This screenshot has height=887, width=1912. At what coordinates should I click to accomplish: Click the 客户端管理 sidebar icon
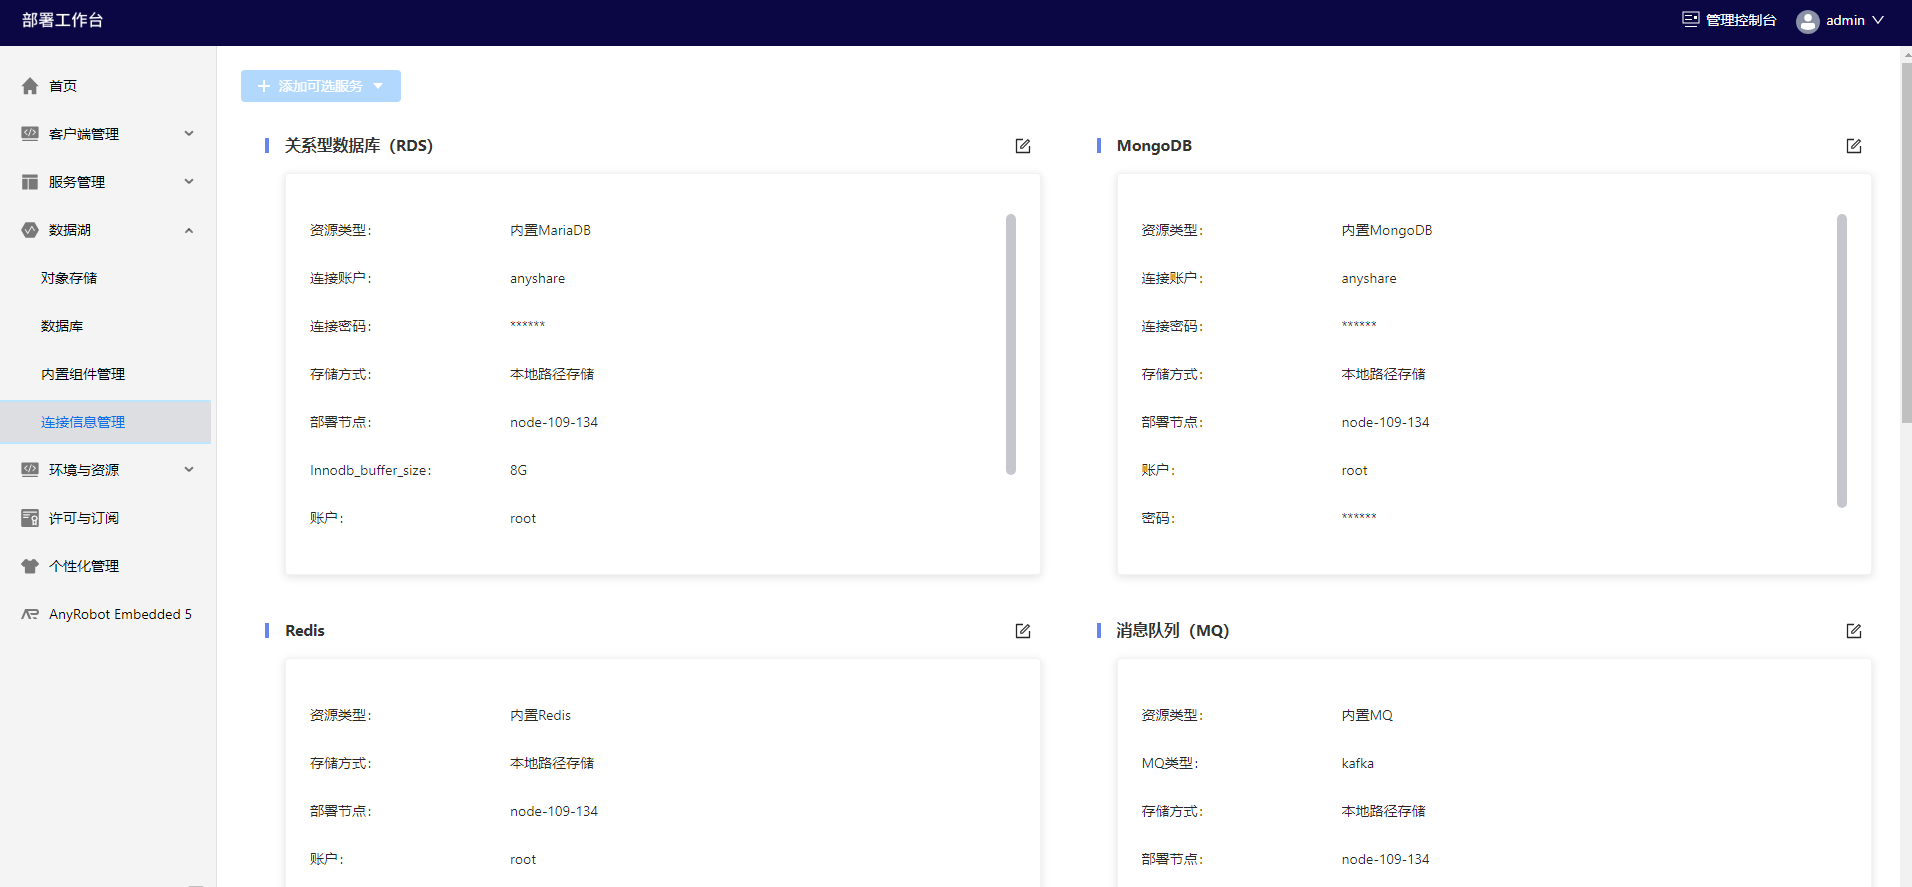click(30, 134)
